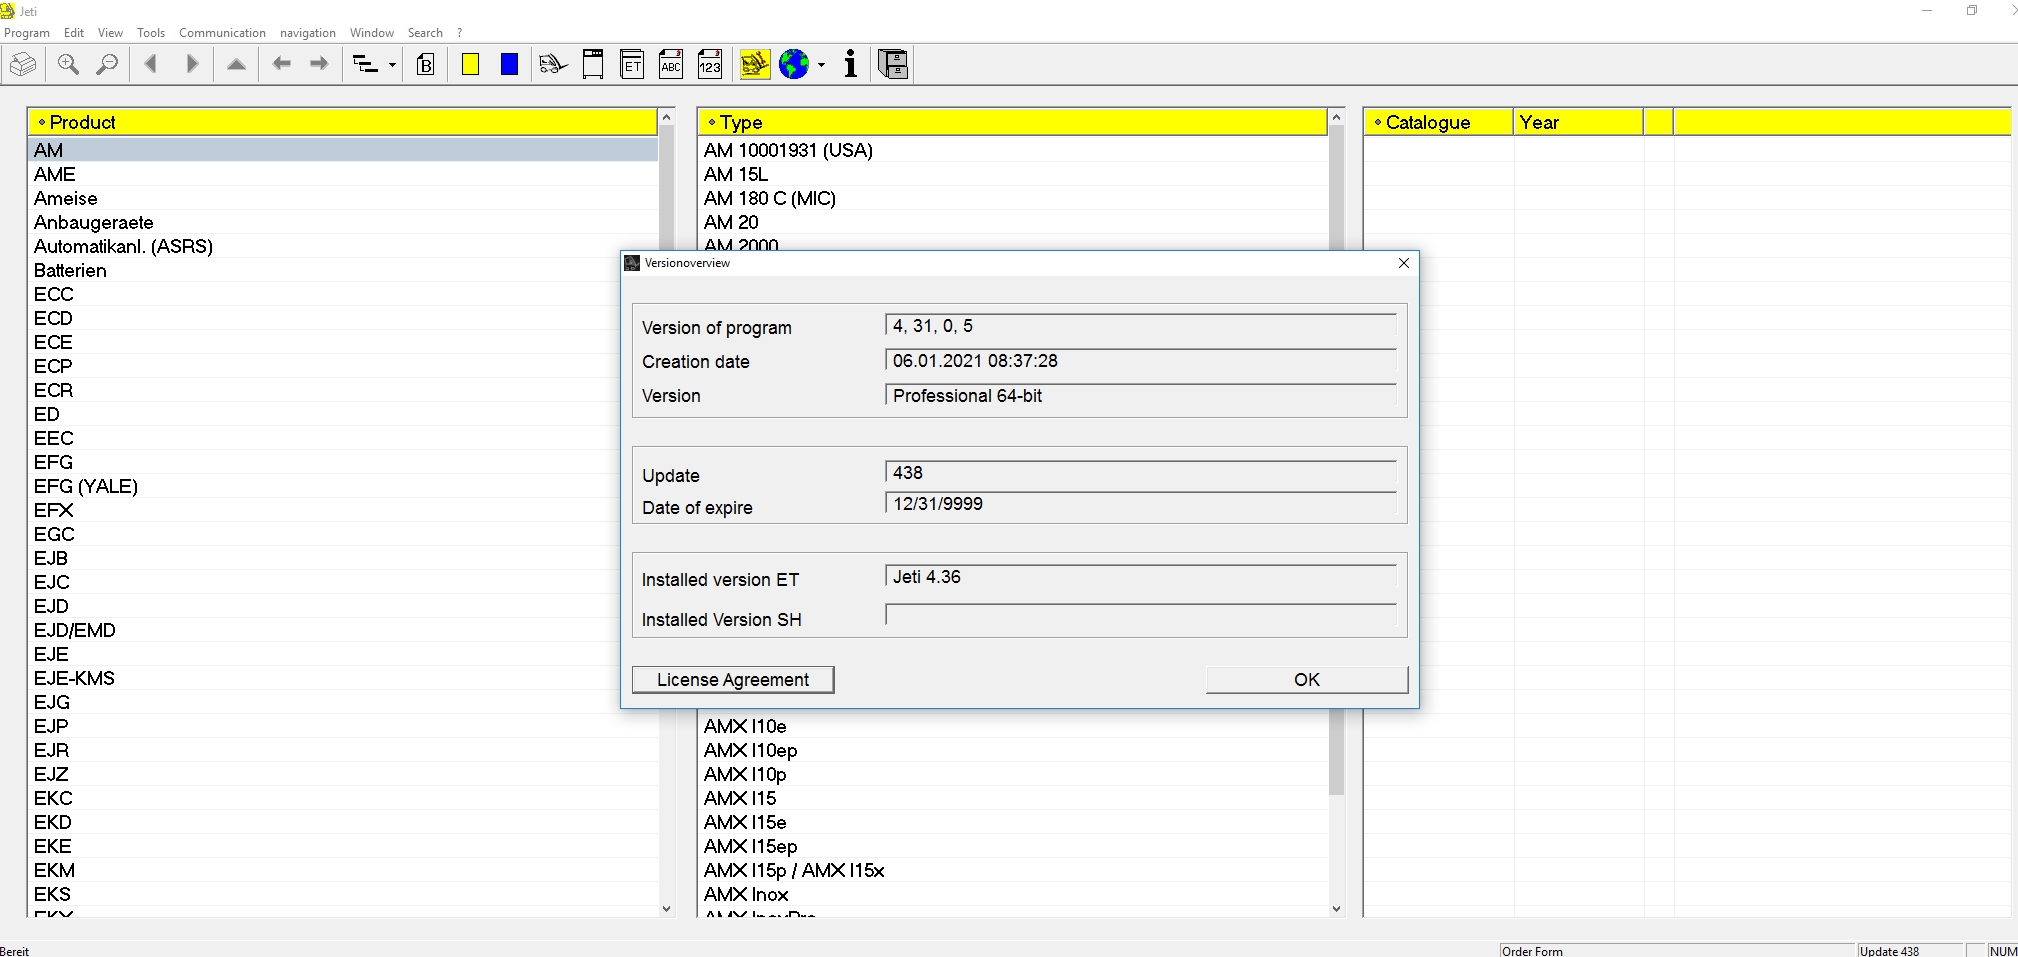
Task: Click the yellow highlight color square
Action: pyautogui.click(x=469, y=64)
